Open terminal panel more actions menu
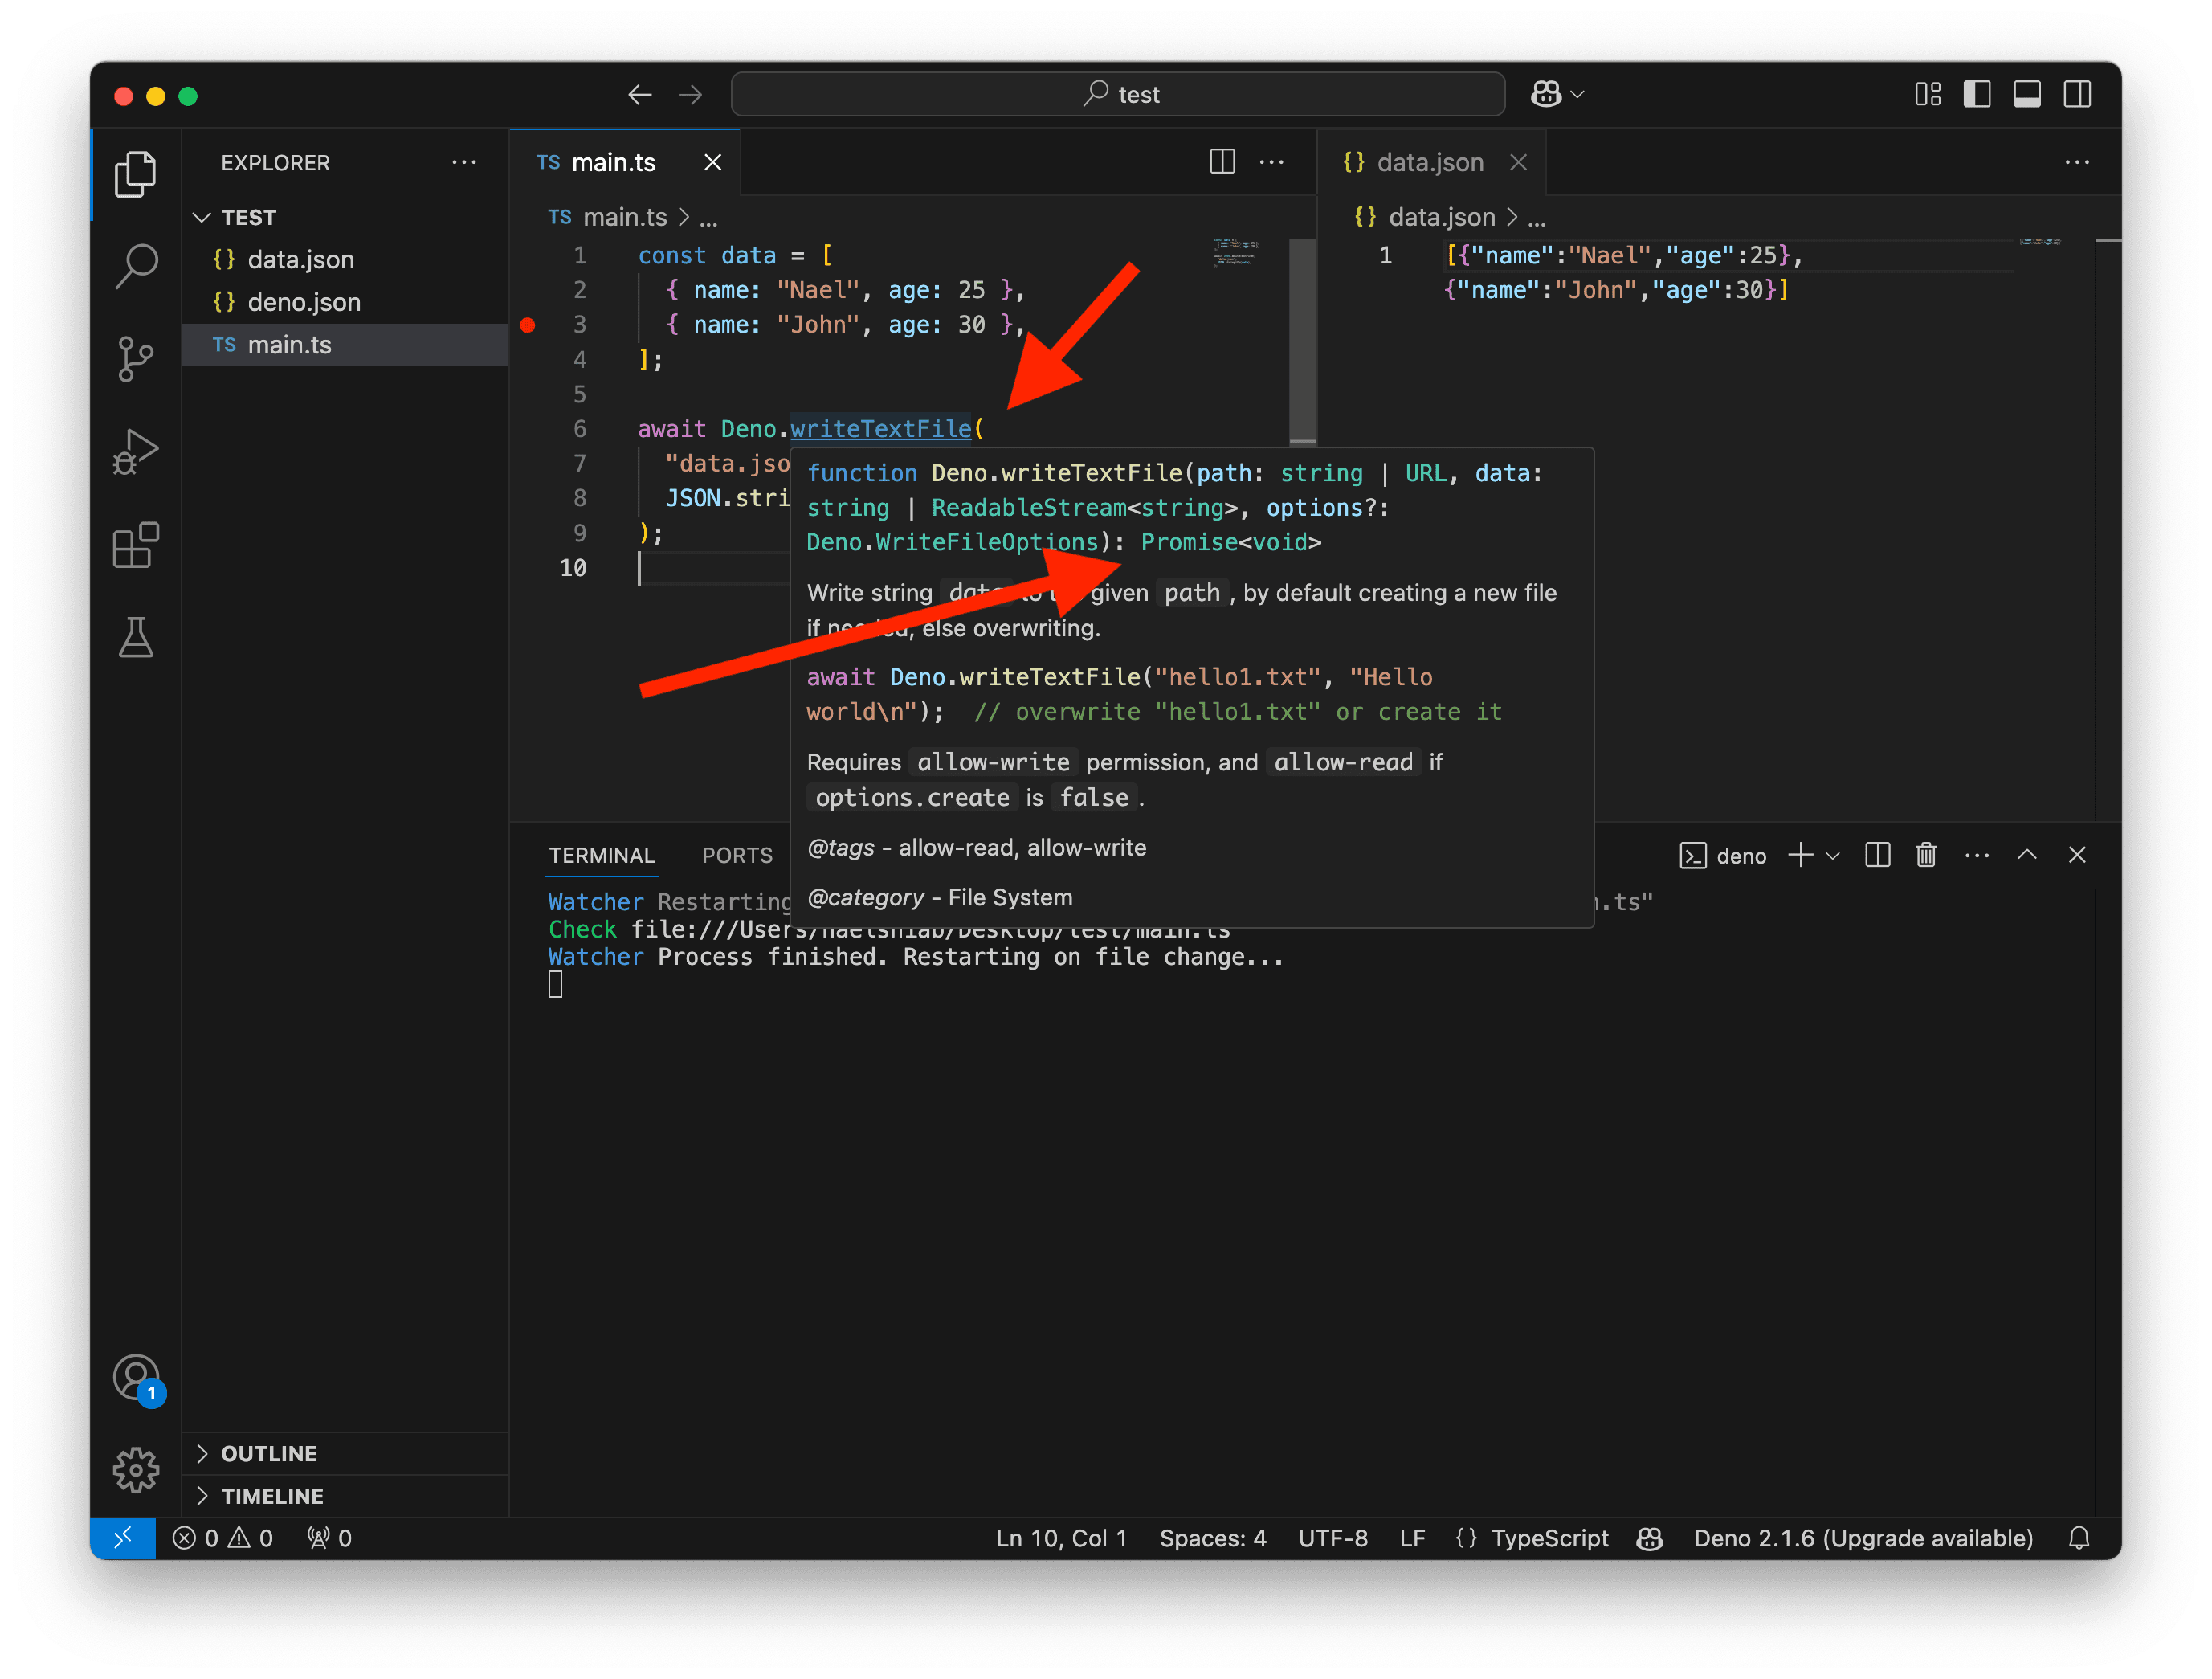This screenshot has width=2212, height=1679. 1977,856
